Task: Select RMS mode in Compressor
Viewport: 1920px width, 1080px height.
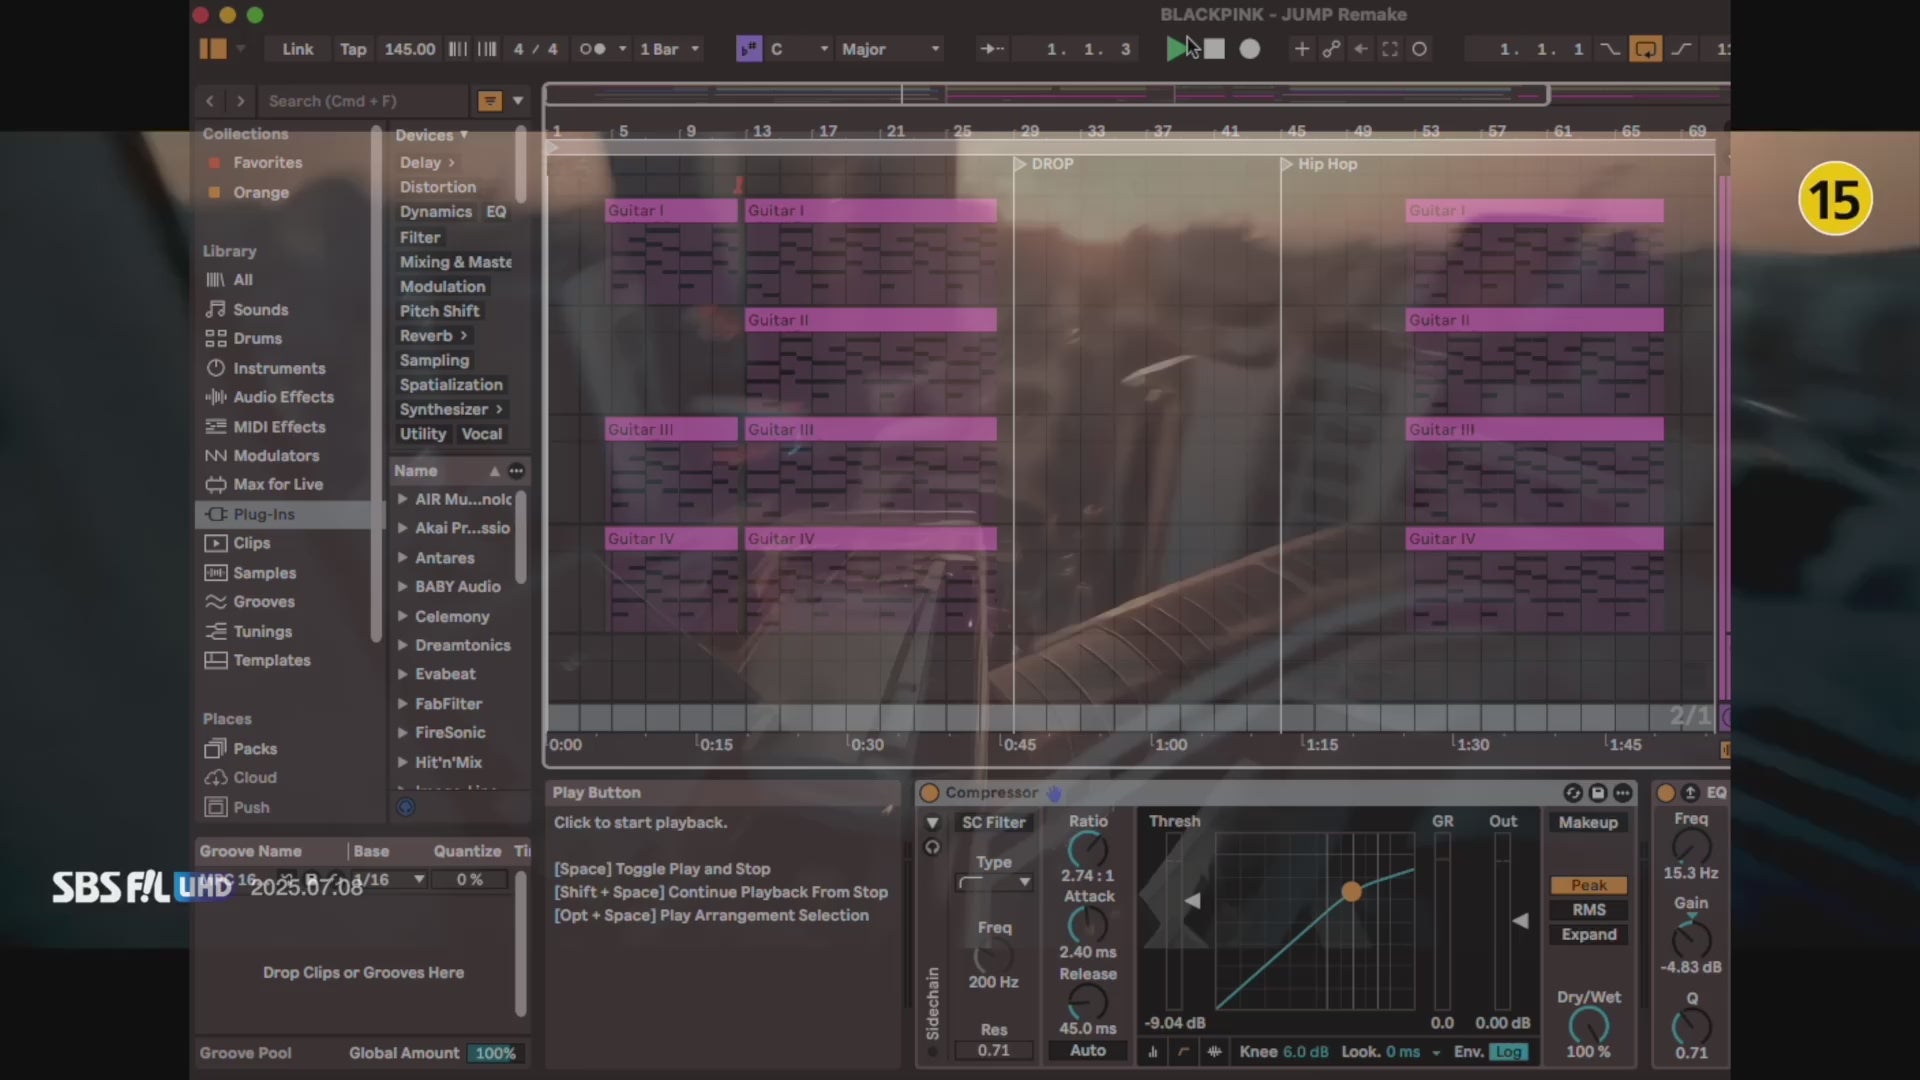Action: 1588,910
